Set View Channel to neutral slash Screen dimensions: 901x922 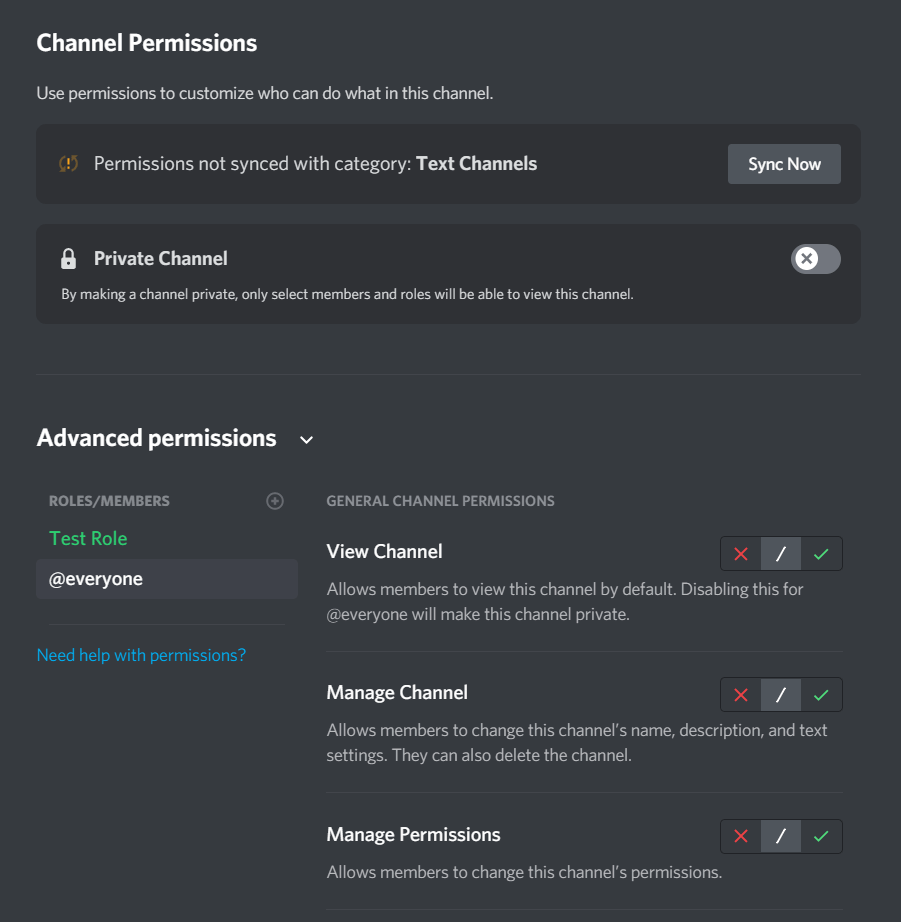[781, 553]
